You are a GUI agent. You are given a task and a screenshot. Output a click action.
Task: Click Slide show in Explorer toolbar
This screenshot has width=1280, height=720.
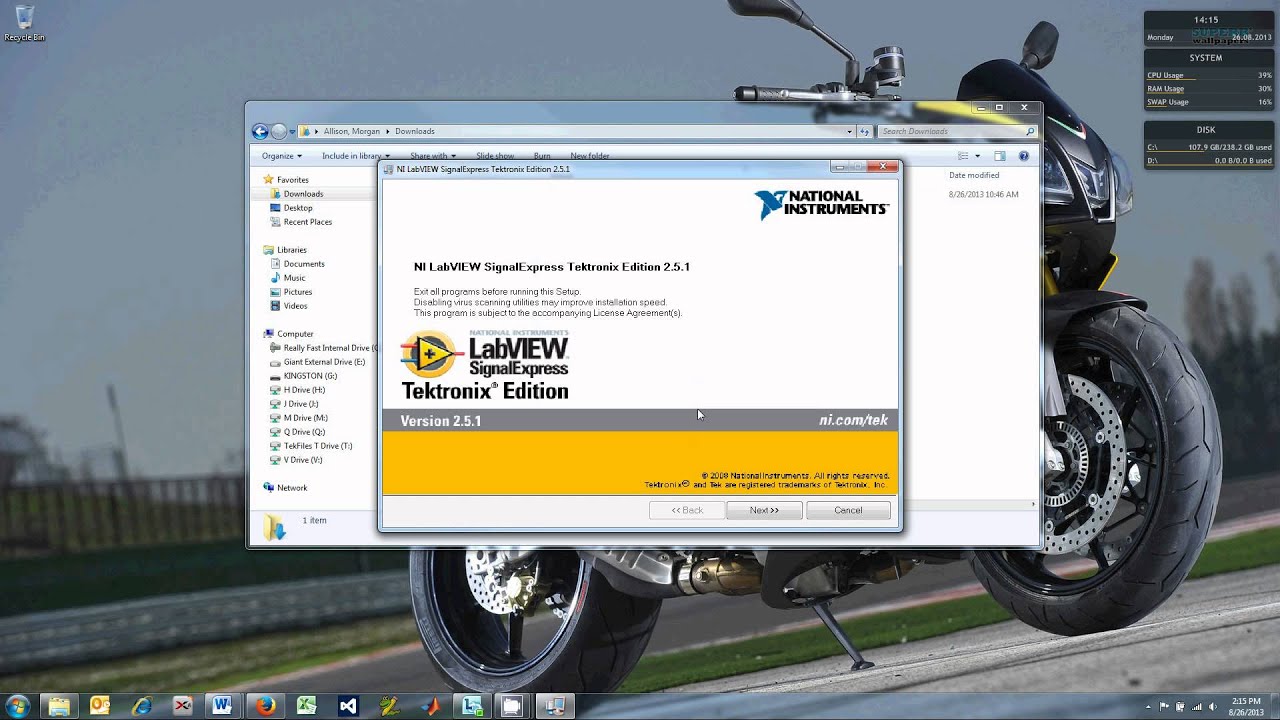(x=495, y=156)
